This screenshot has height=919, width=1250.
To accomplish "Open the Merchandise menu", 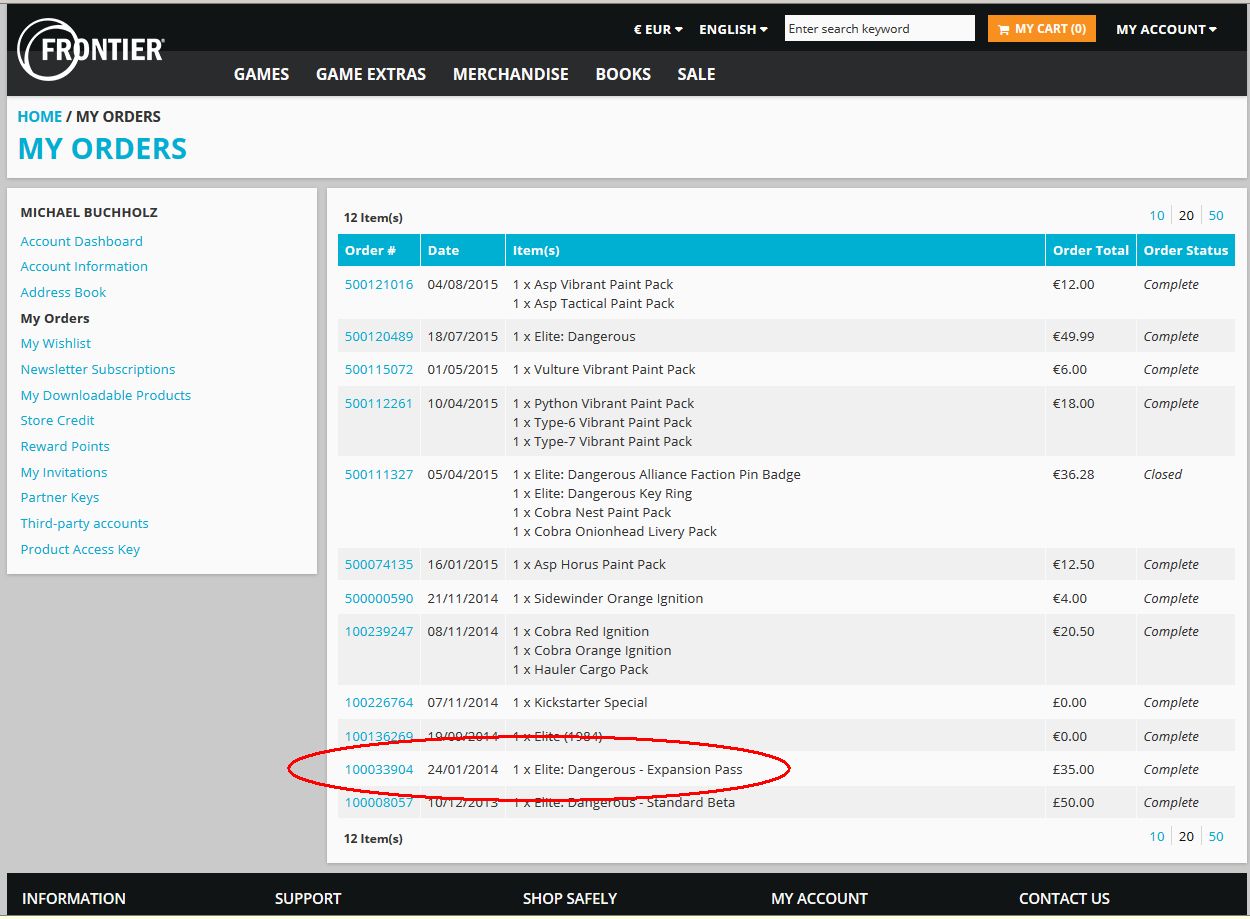I will click(x=510, y=74).
